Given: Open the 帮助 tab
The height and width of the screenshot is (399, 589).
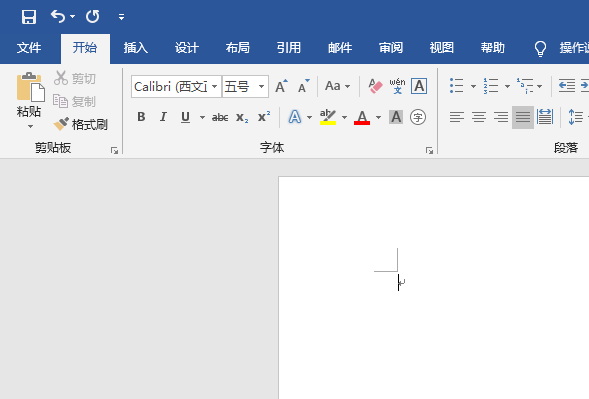Looking at the screenshot, I should click(x=493, y=48).
